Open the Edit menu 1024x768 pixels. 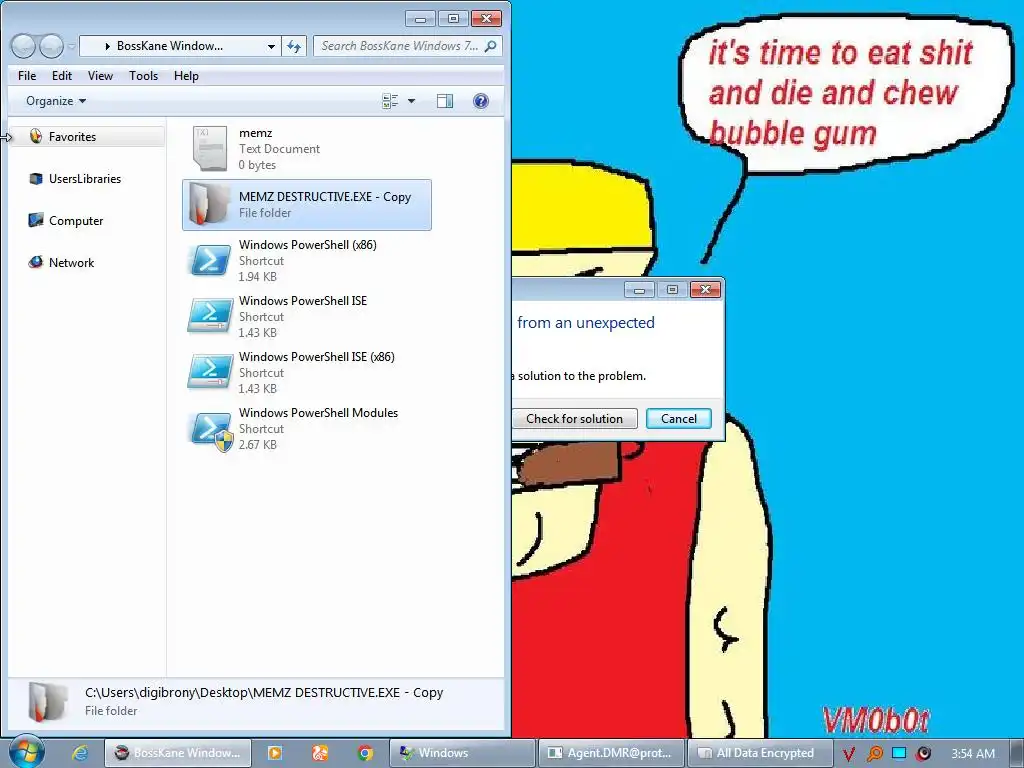[62, 76]
